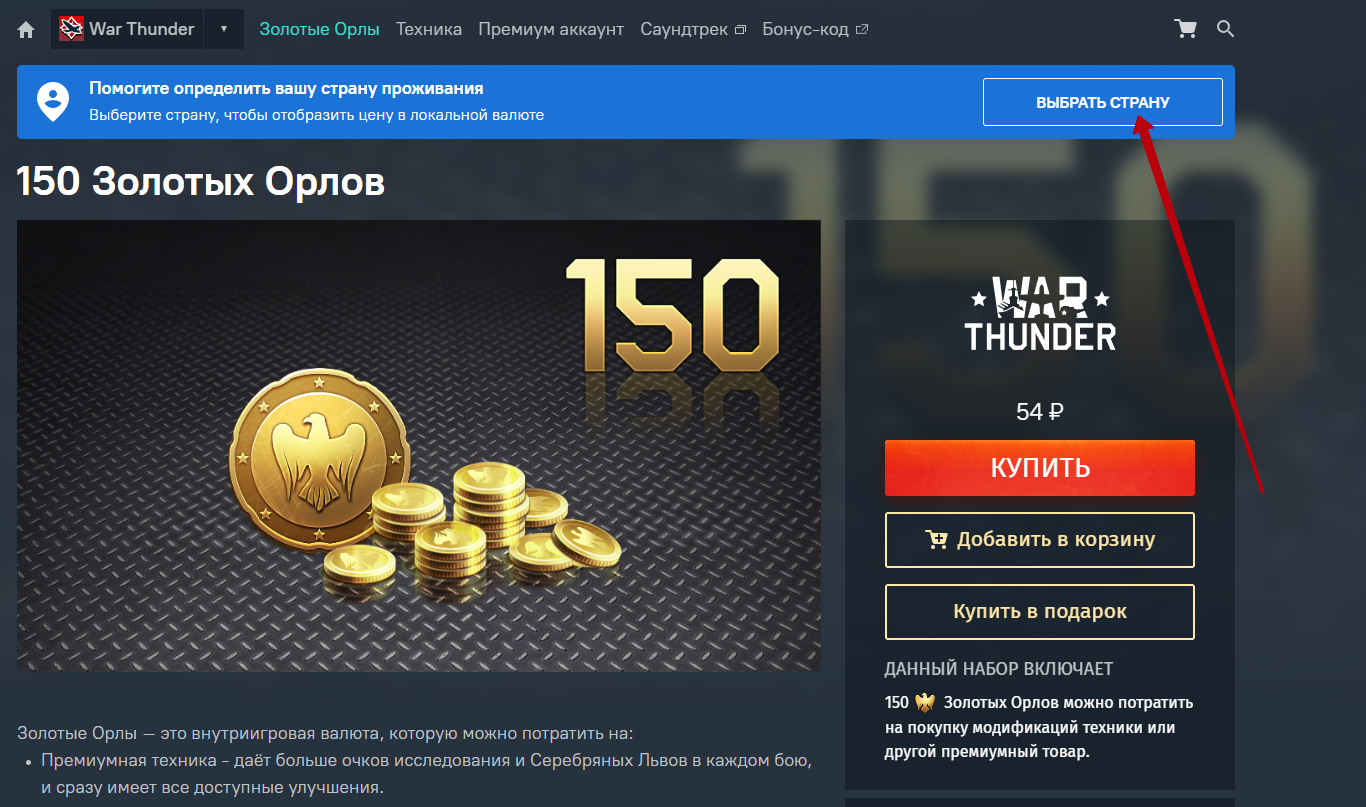Click Купить в подарок button
1366x807 pixels.
[x=1040, y=612]
